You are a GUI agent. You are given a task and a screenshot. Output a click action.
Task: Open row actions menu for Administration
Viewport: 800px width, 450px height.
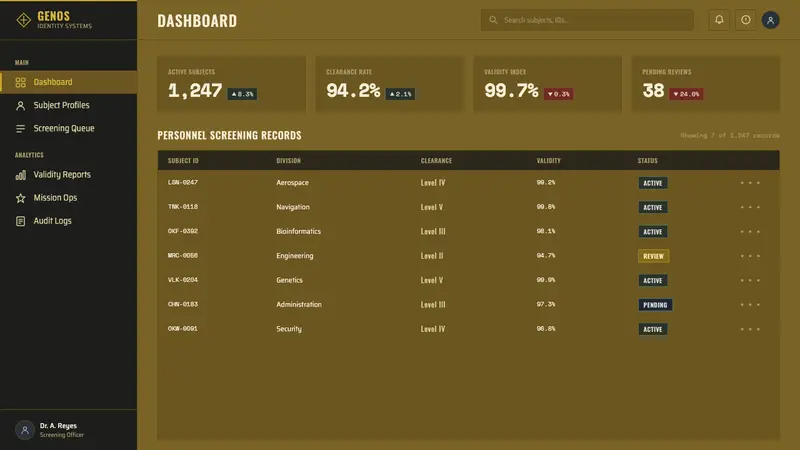click(x=750, y=305)
